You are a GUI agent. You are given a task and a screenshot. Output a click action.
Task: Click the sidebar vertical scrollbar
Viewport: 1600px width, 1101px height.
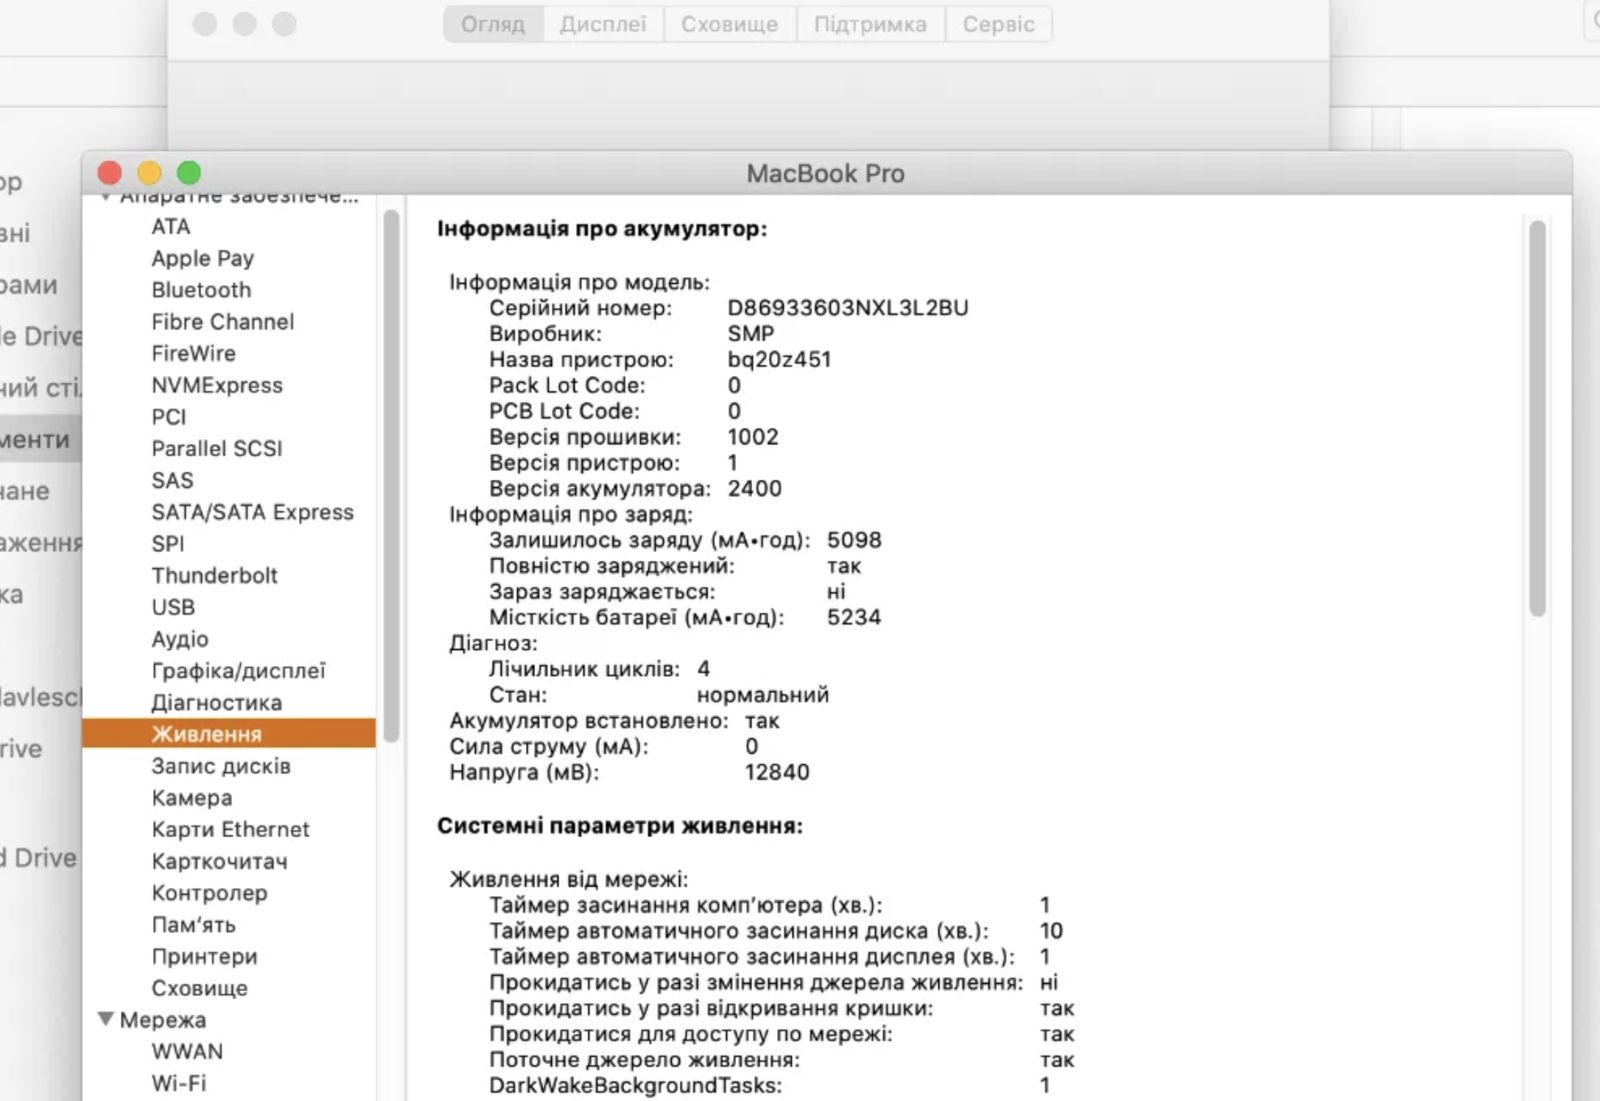click(x=391, y=476)
